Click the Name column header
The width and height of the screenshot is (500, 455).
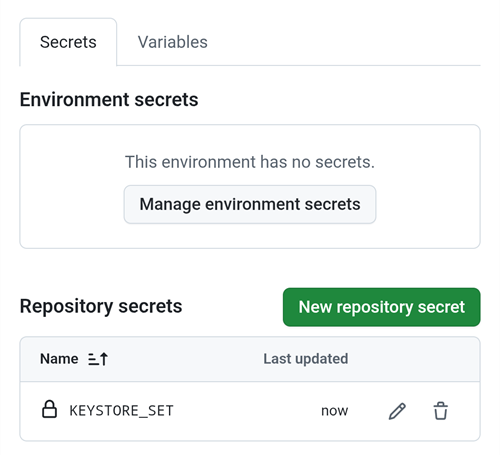pos(59,359)
